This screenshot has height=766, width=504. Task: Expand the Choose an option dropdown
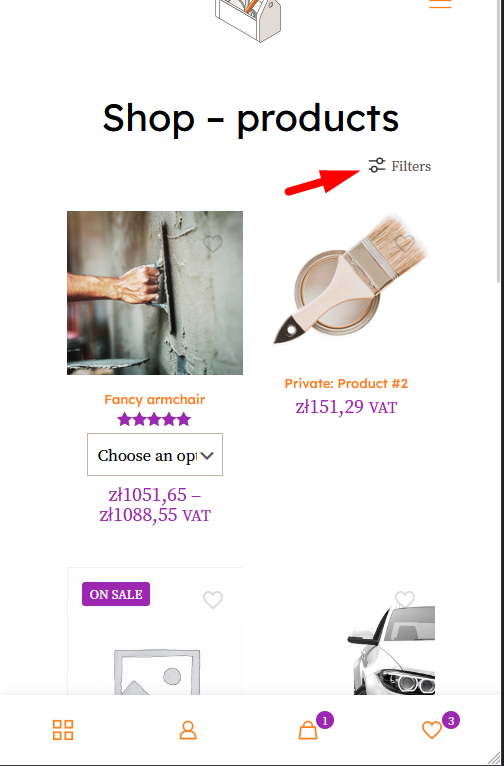[155, 454]
